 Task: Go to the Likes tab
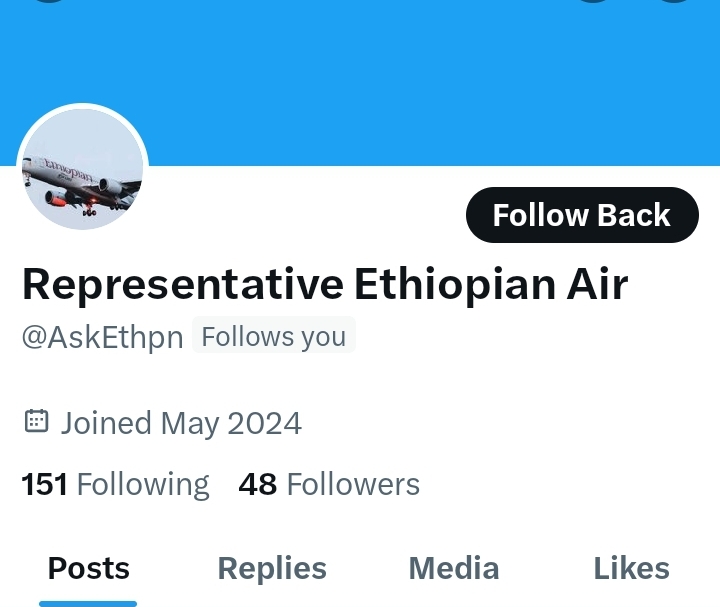tap(631, 568)
